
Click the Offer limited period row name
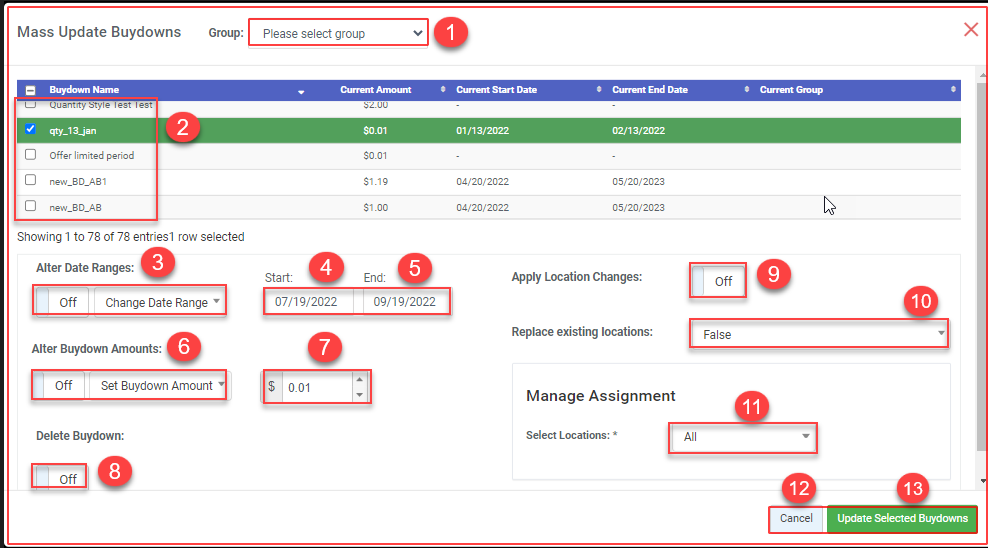coord(91,156)
